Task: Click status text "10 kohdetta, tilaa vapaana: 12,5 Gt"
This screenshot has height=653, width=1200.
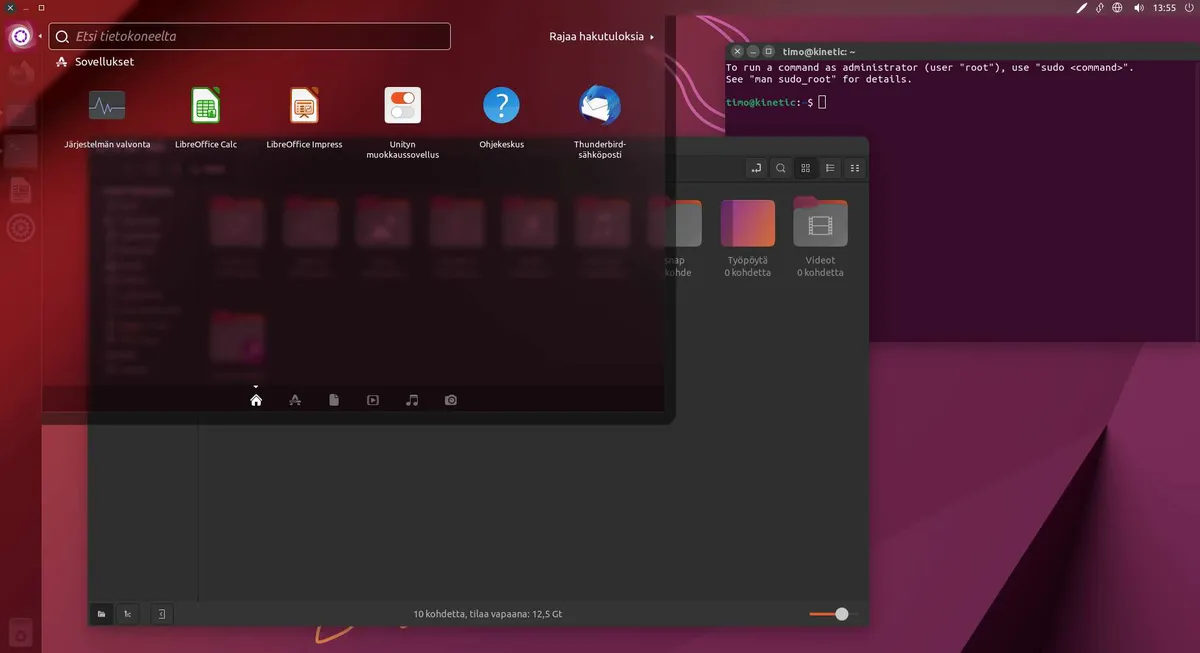Action: pyautogui.click(x=487, y=614)
